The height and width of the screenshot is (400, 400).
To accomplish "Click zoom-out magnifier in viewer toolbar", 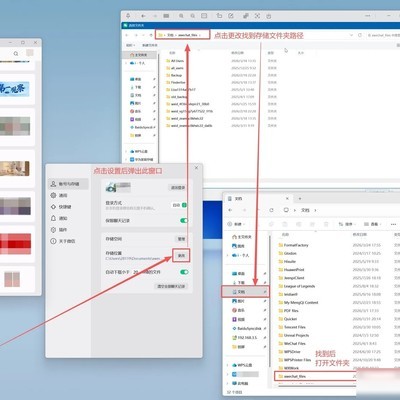I will (193, 16).
